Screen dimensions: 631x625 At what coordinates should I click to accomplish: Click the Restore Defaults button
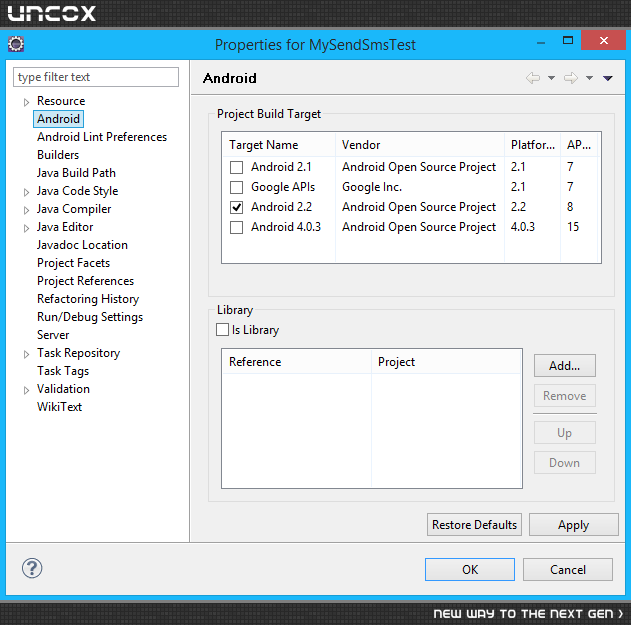[x=474, y=524]
